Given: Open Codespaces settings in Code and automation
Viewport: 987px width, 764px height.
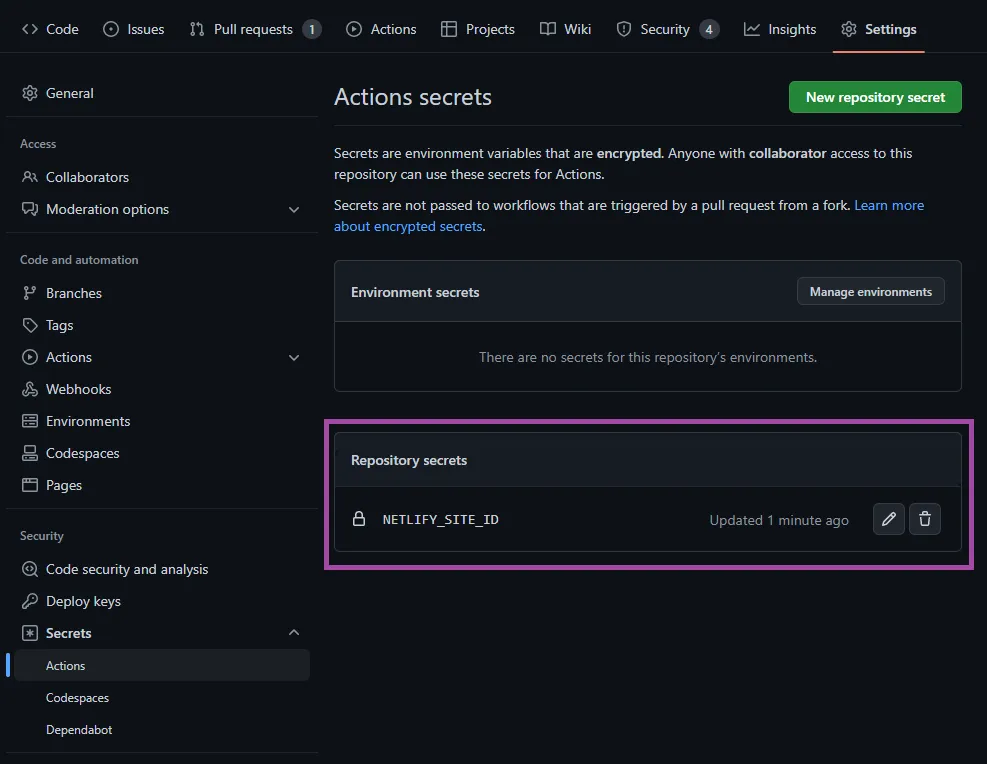Looking at the screenshot, I should point(82,453).
